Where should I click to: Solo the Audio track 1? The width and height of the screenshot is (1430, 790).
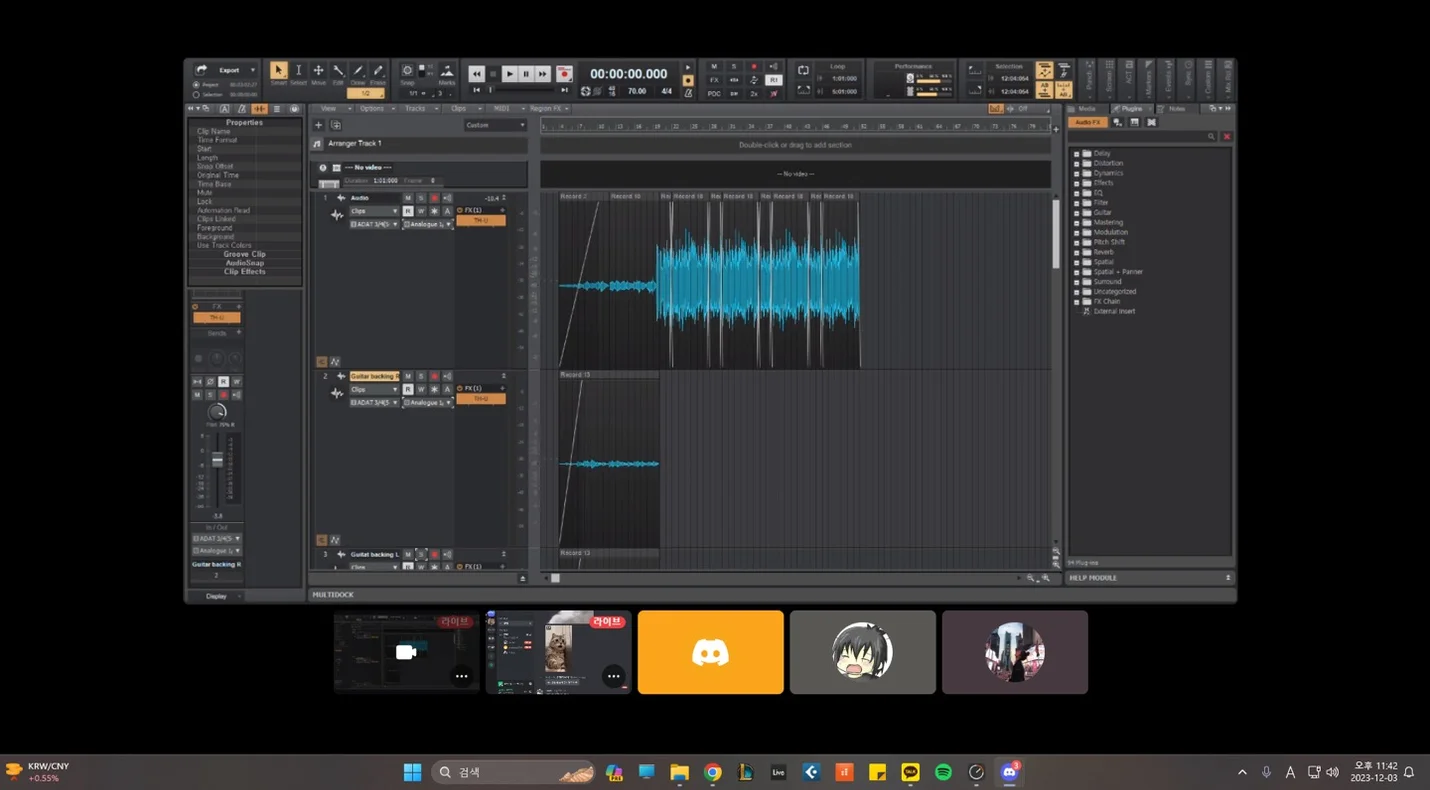click(x=421, y=198)
